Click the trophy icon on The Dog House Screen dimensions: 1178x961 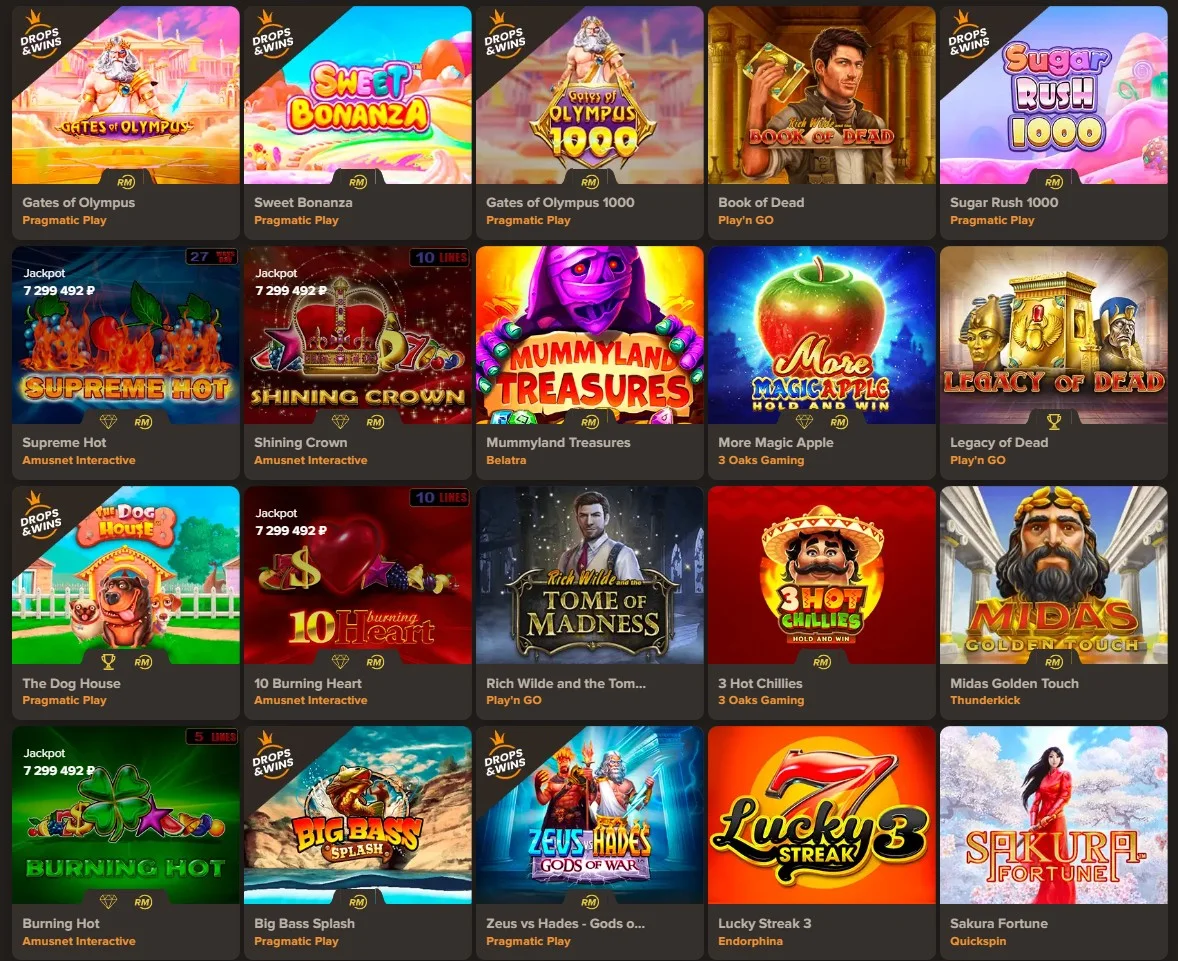109,662
